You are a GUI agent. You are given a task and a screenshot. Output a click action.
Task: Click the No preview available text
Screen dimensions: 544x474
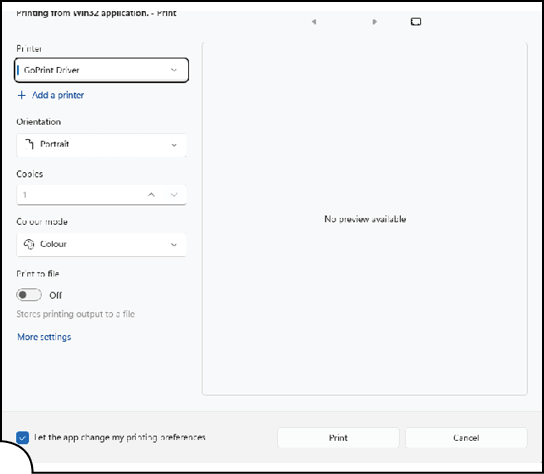pos(365,219)
